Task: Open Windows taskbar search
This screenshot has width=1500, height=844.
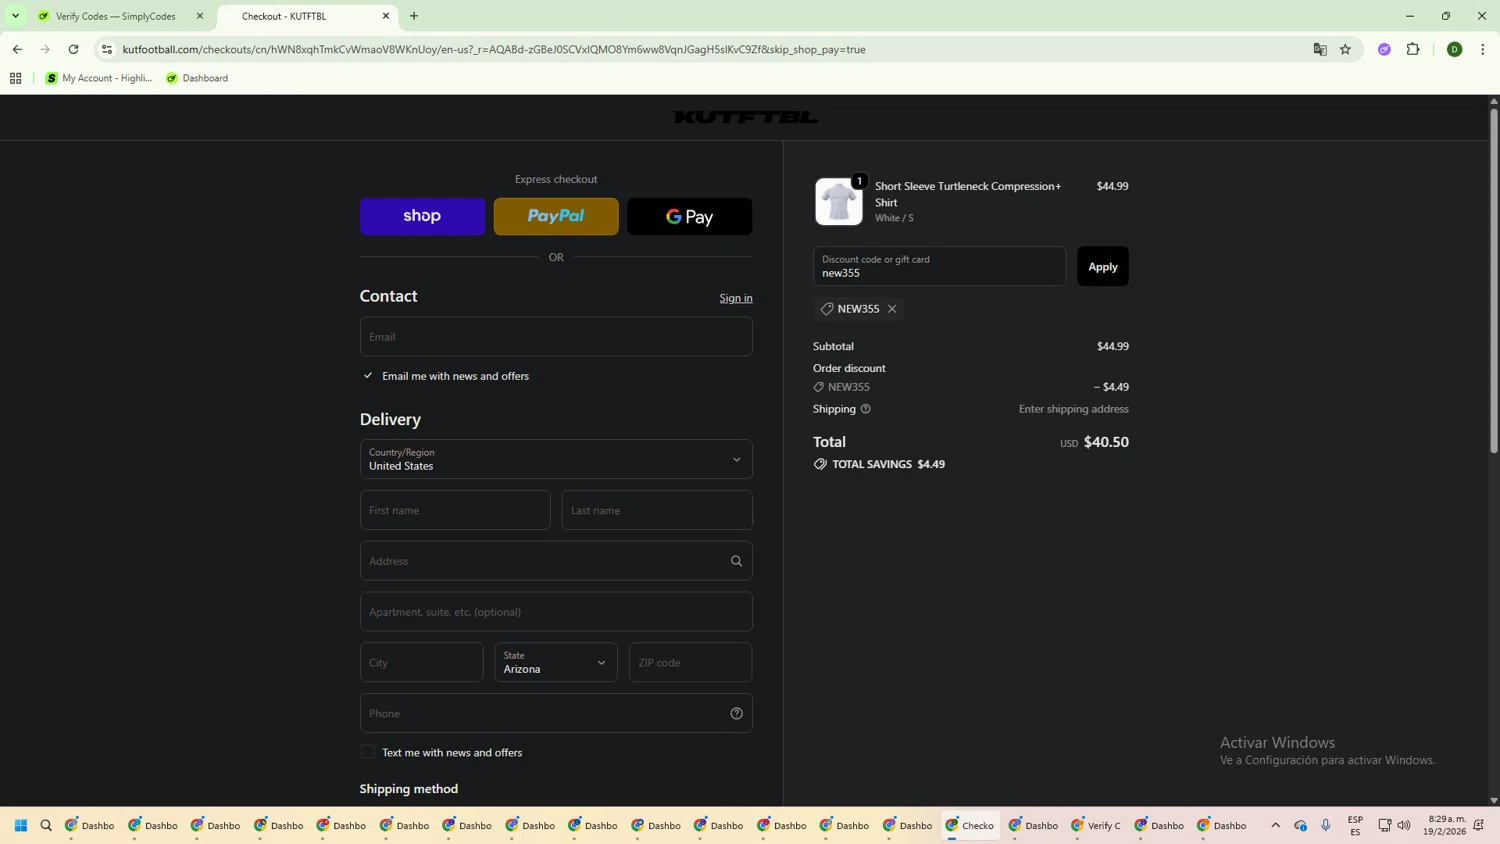Action: (x=46, y=826)
